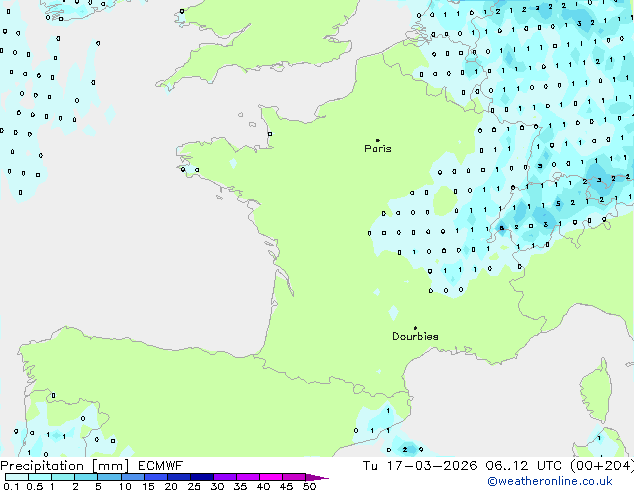Select the 0.5–1 mm legend swatch

(40, 477)
